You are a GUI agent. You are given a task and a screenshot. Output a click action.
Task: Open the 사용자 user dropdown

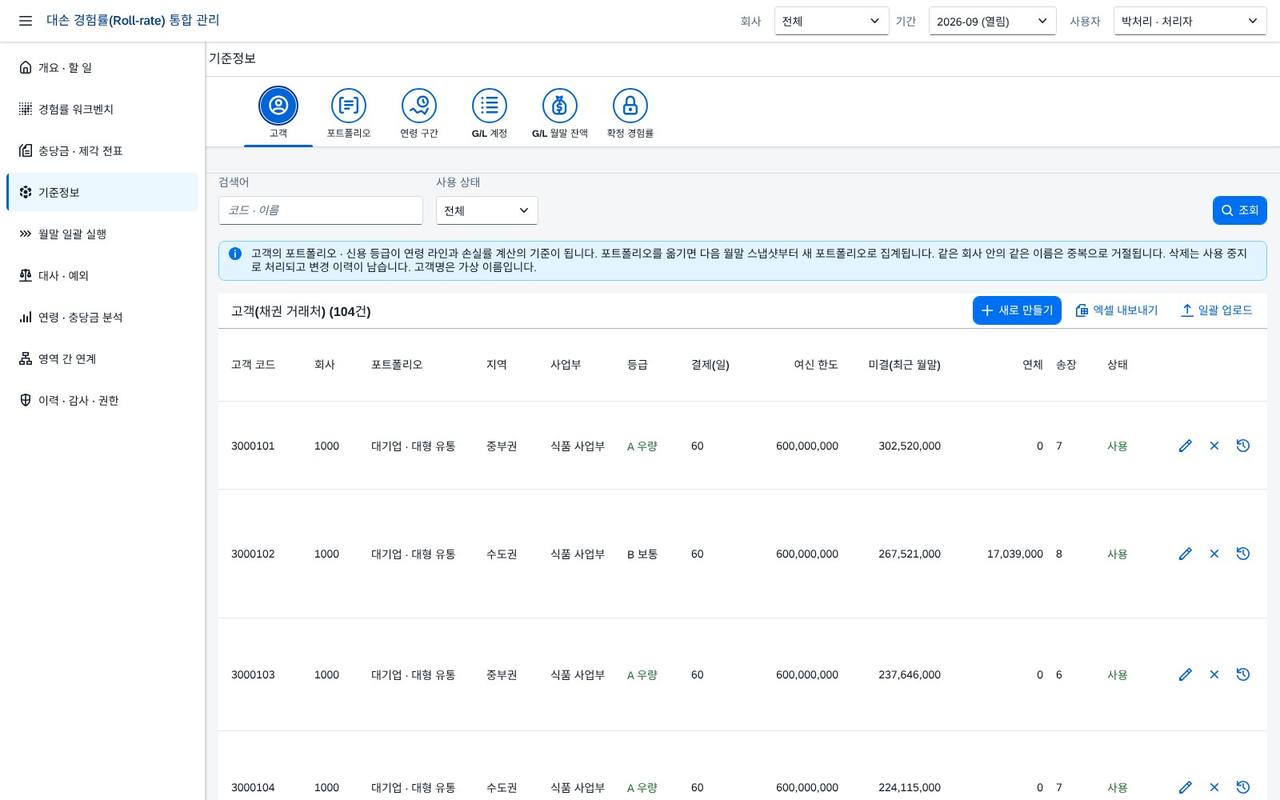1190,21
